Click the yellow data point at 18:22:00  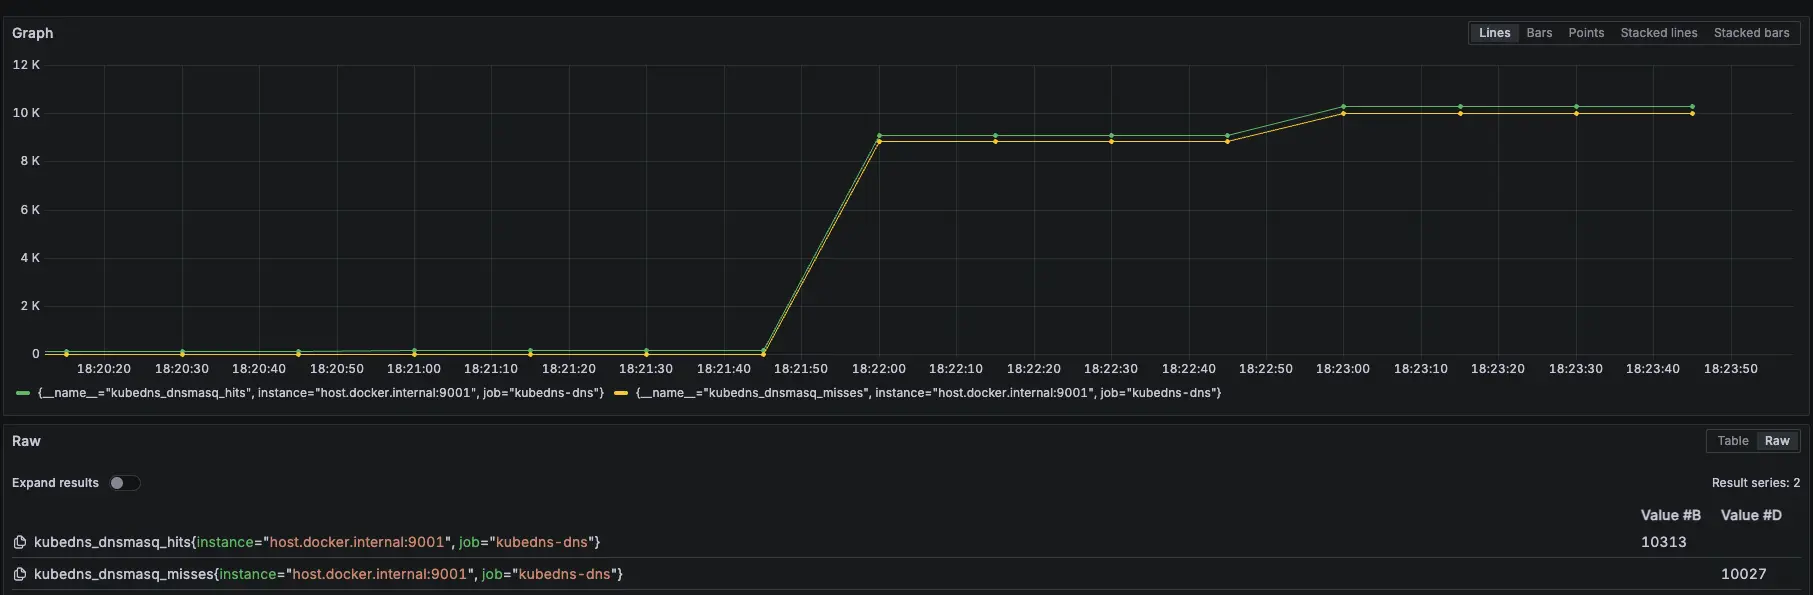(879, 141)
